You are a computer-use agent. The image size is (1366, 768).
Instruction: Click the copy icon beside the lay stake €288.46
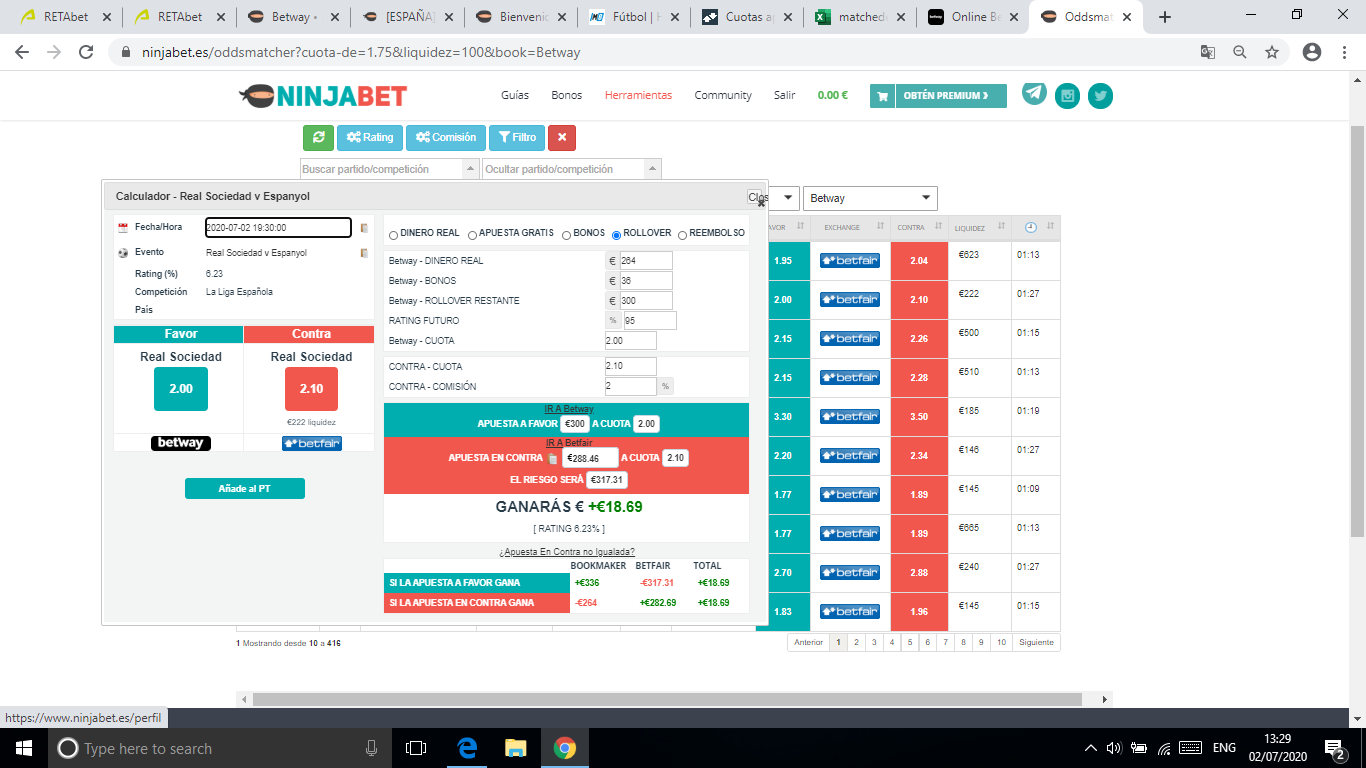pos(552,458)
